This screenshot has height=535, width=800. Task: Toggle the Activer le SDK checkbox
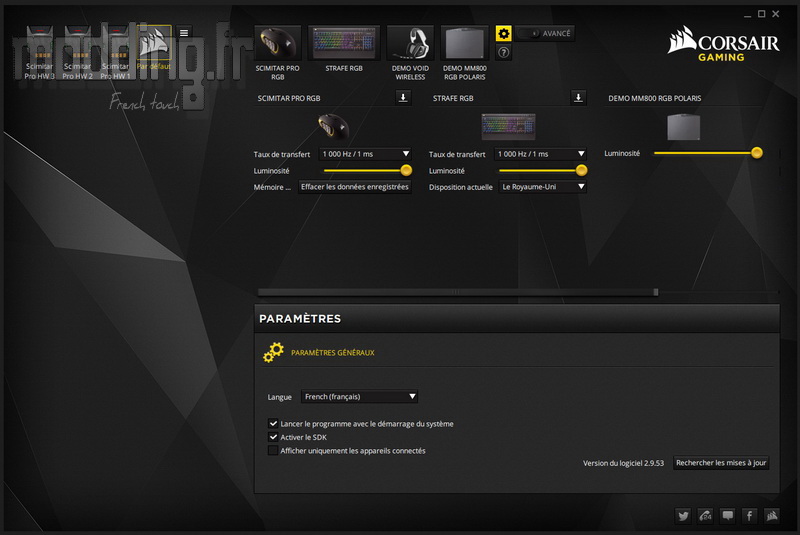point(273,437)
